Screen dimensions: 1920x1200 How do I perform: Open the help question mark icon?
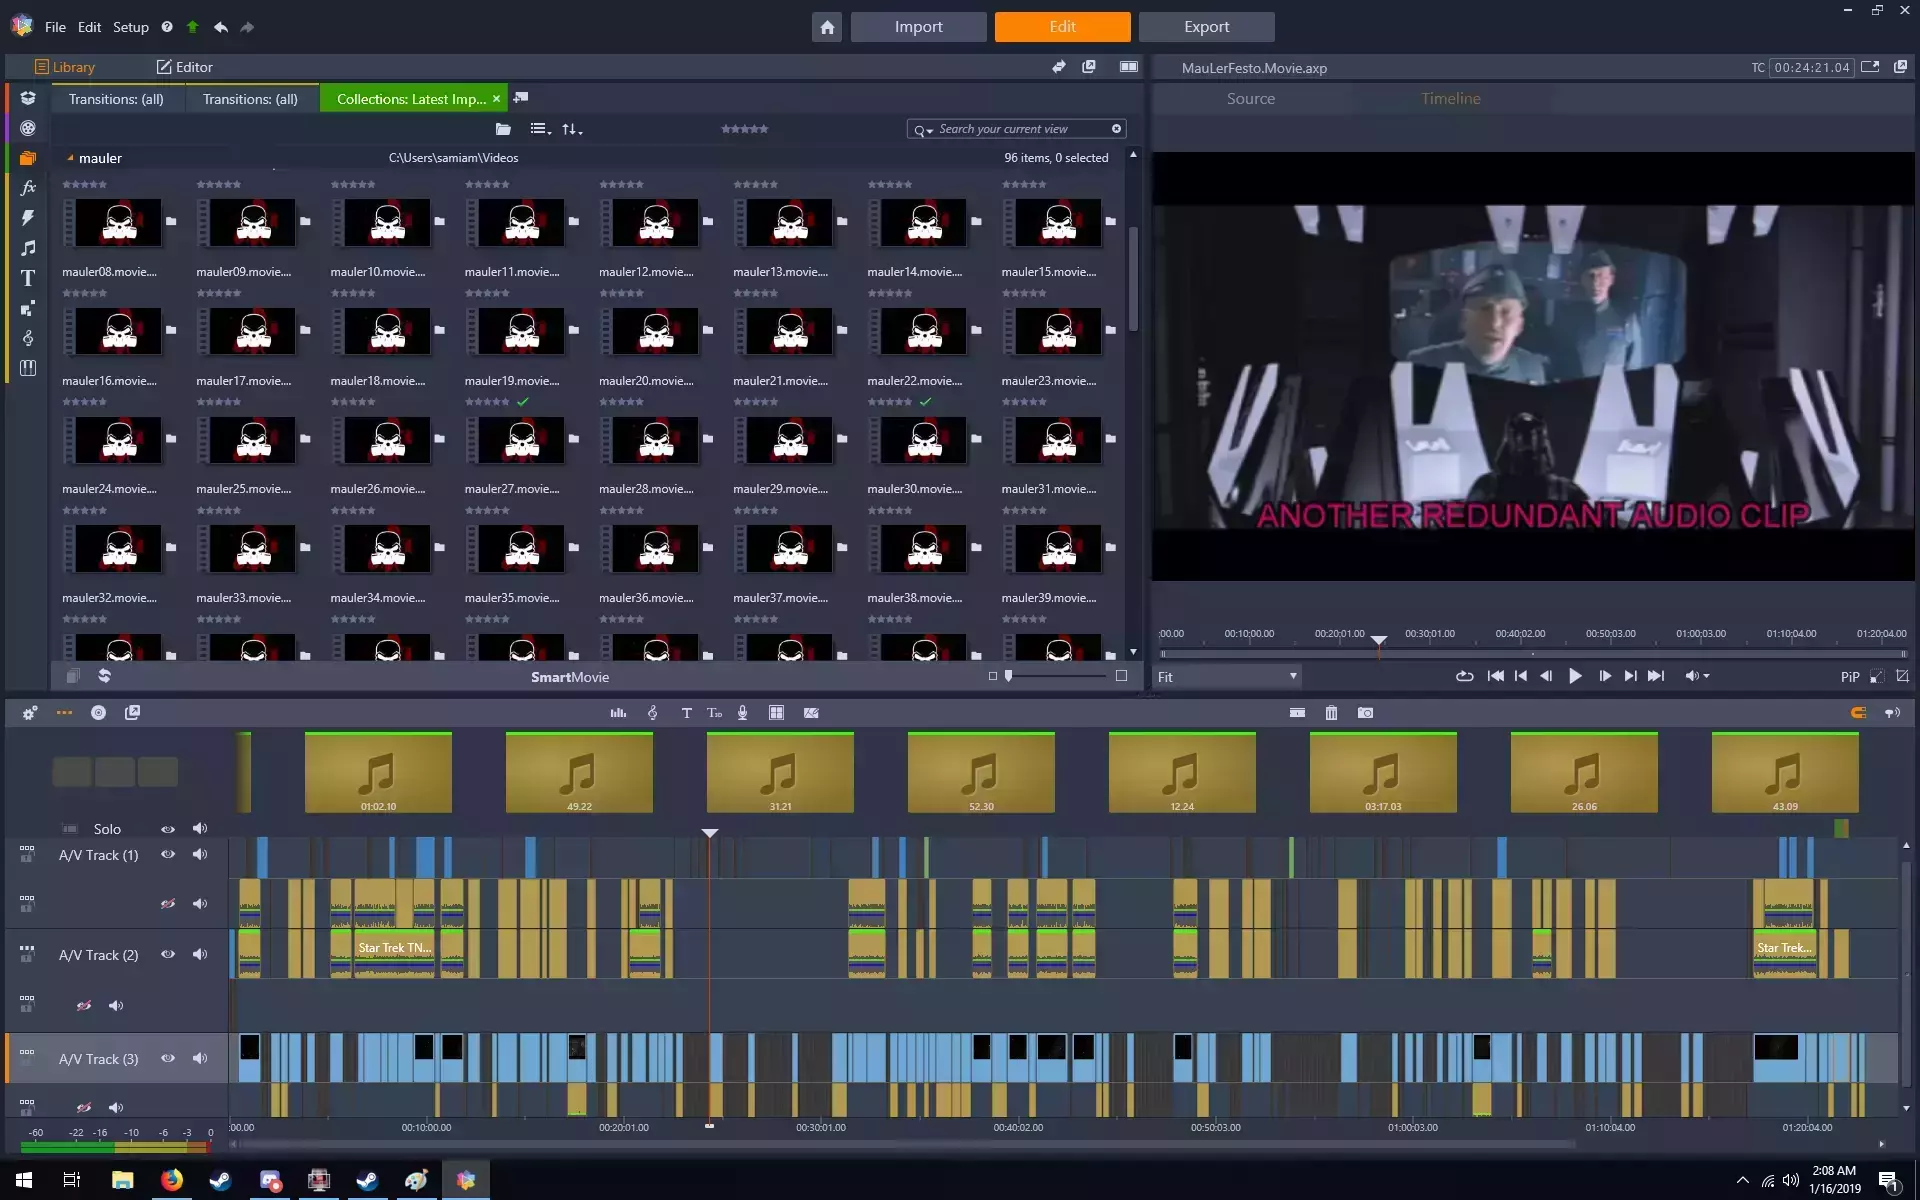click(x=167, y=27)
